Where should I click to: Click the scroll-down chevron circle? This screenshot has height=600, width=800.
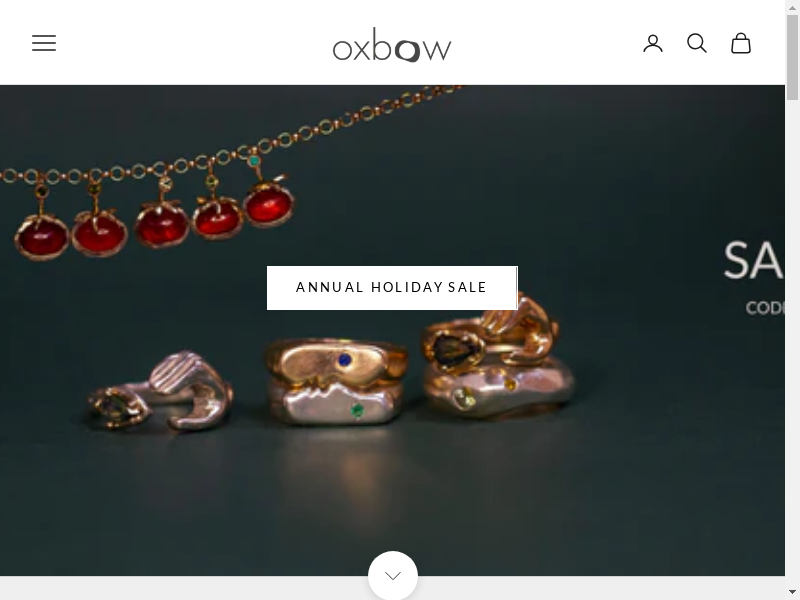pos(392,575)
